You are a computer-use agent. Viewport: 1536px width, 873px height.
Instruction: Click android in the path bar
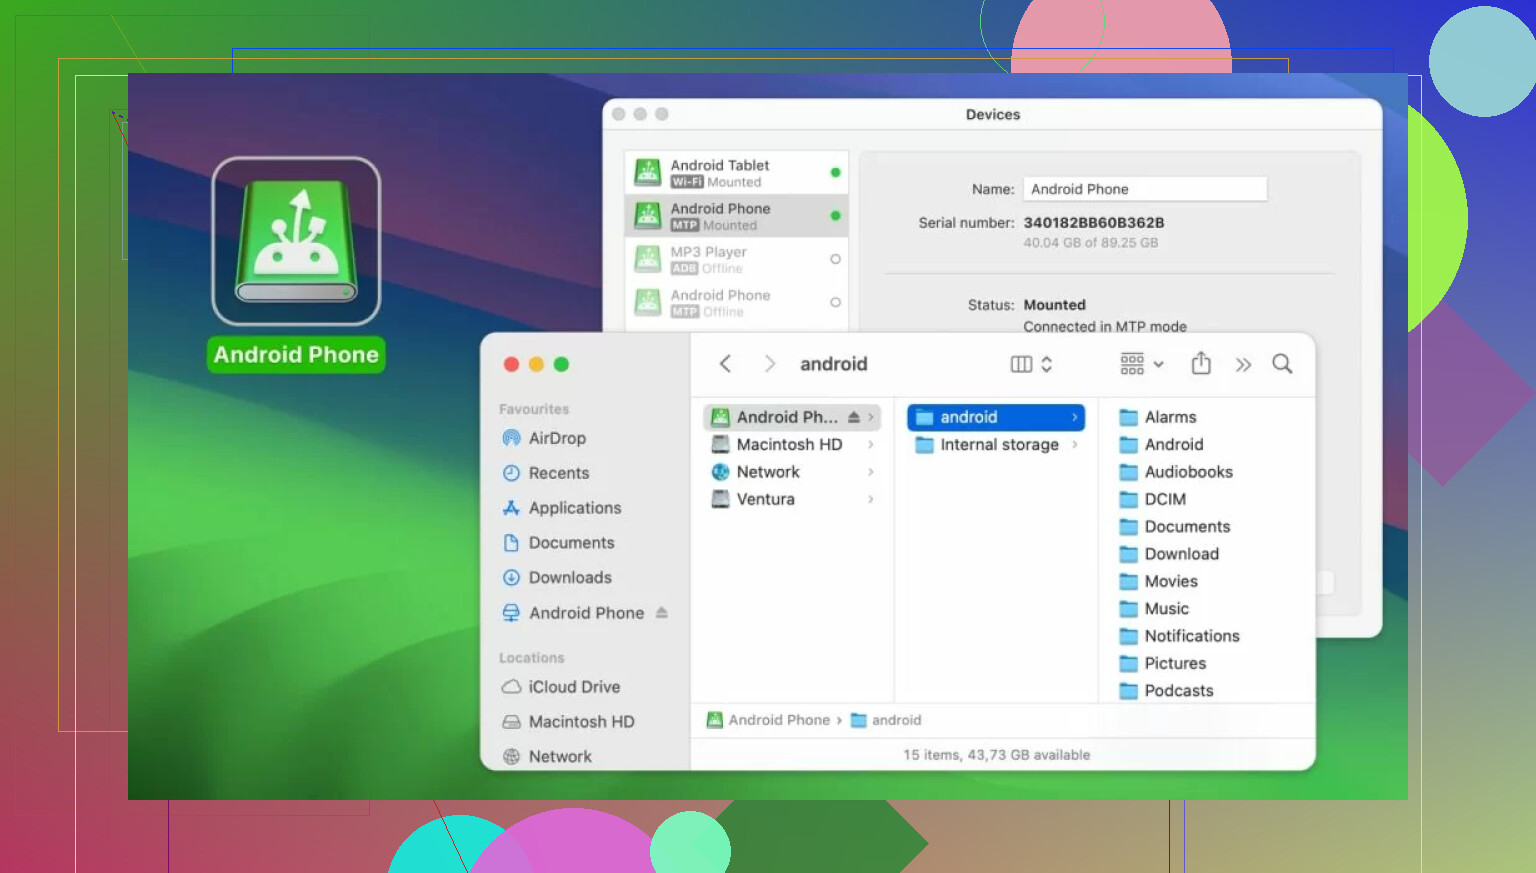point(886,720)
